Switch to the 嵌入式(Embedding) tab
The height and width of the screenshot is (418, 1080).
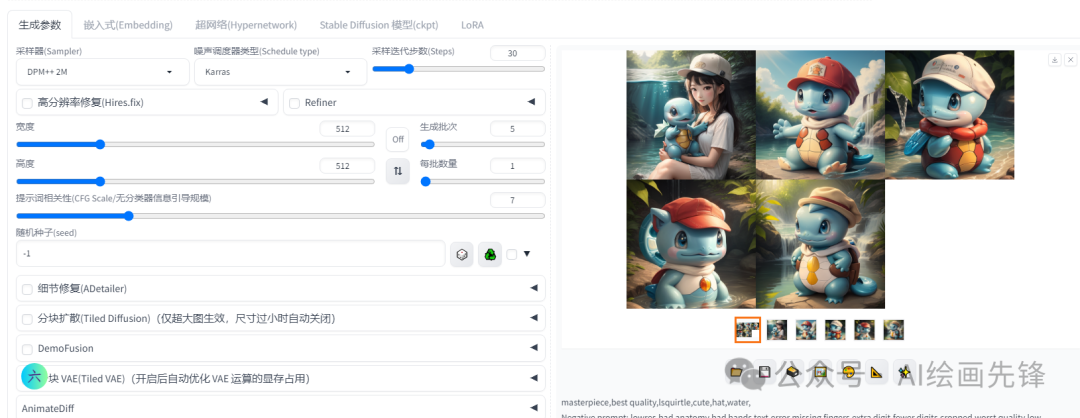click(128, 25)
